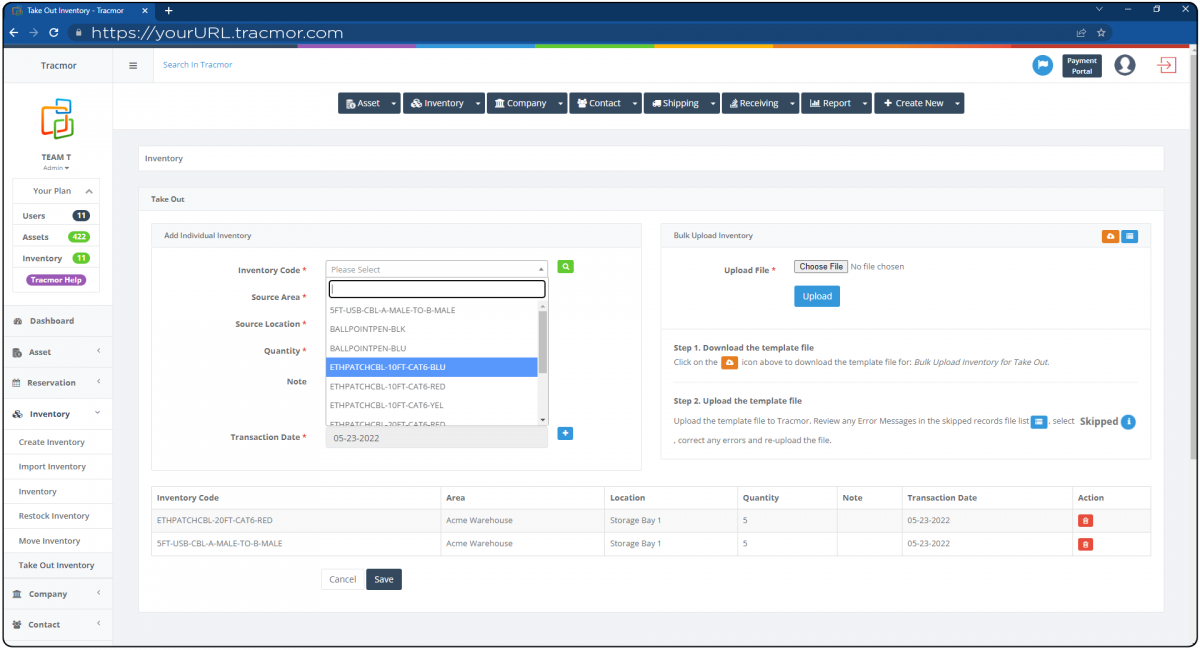Open Import Inventory in sidebar
The image size is (1200, 650).
52,467
